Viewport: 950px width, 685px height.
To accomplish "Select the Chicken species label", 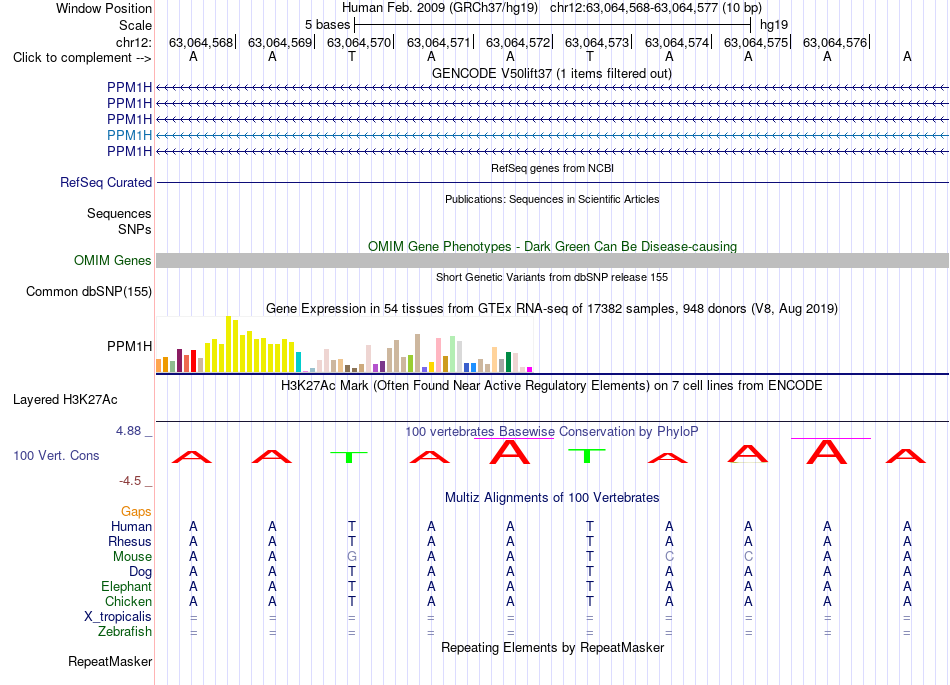I will (x=128, y=601).
